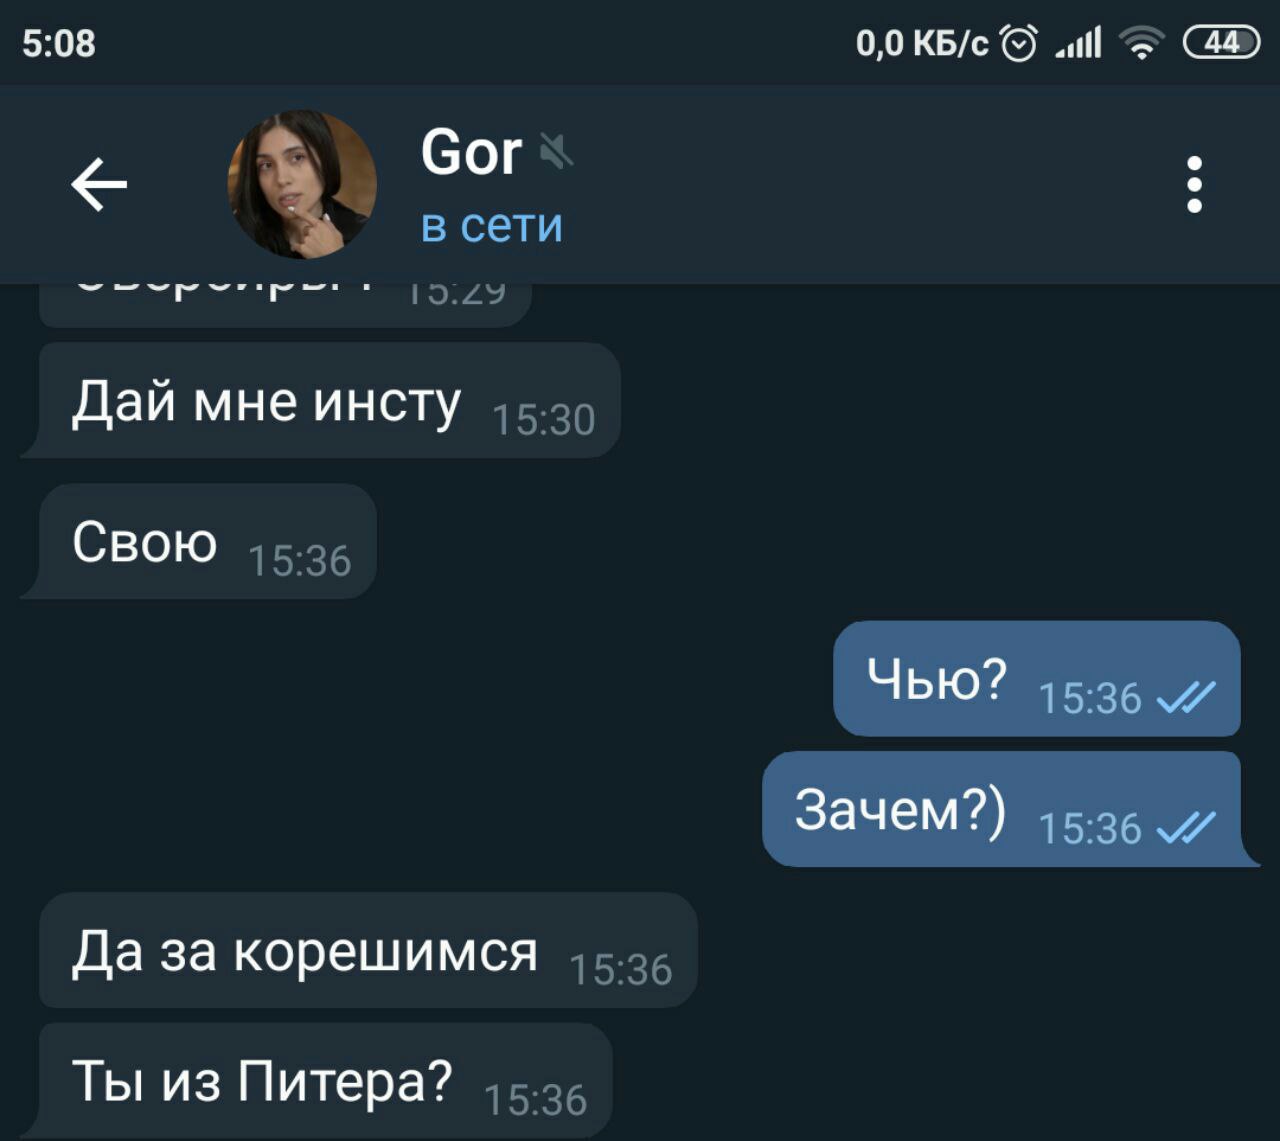The image size is (1280, 1141).
Task: Select the message "Свою"
Action: (198, 542)
